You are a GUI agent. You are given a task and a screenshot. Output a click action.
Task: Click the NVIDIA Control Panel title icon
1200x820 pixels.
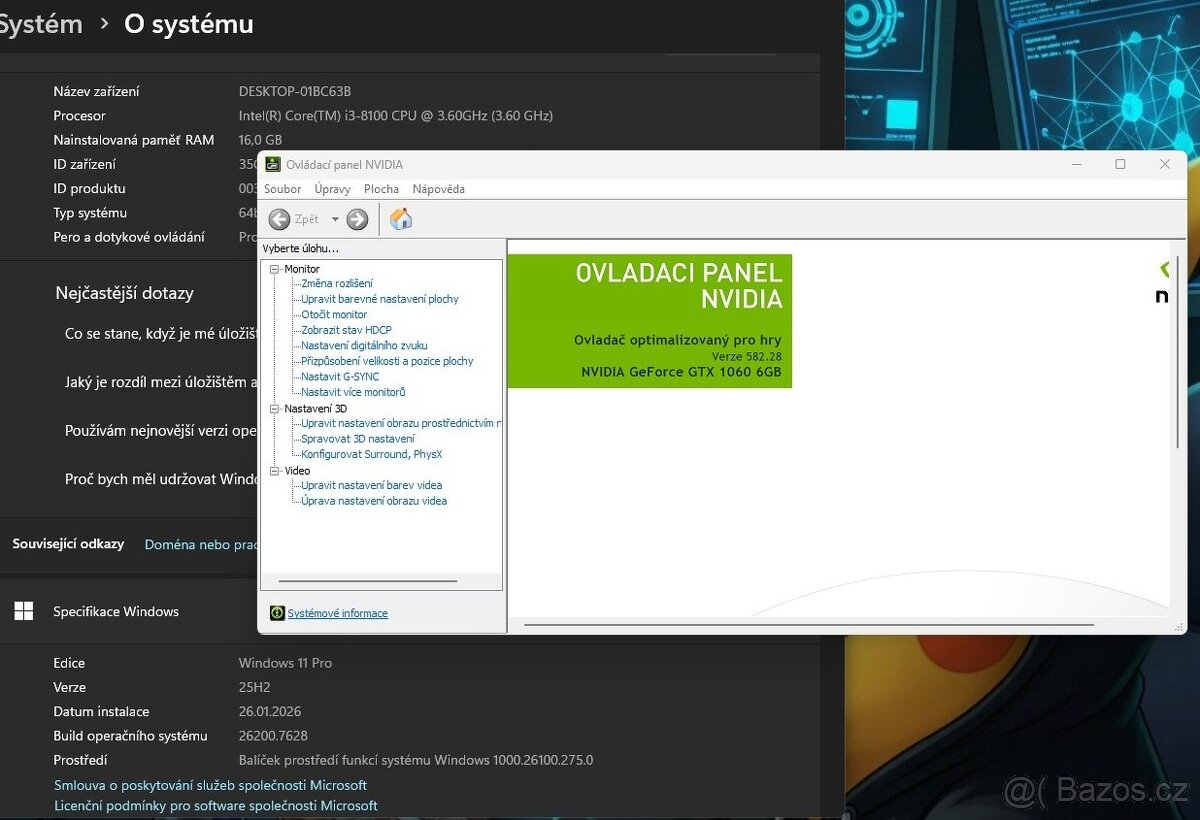click(273, 165)
